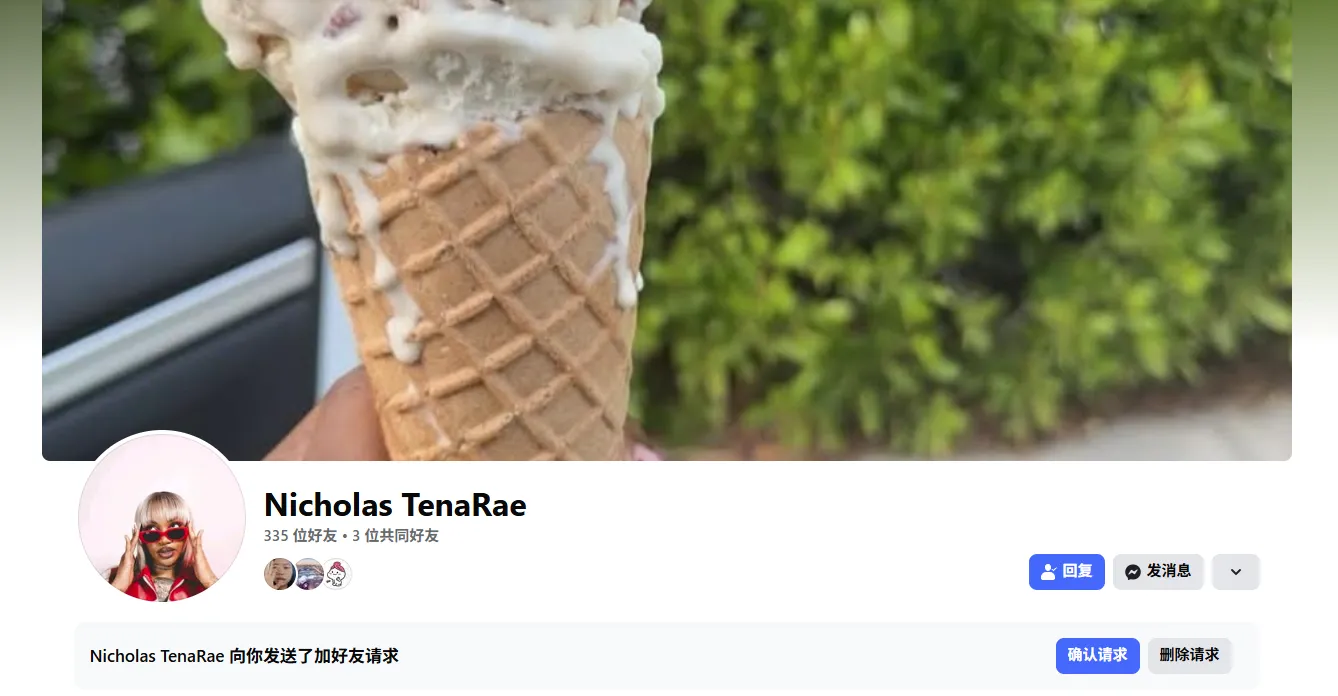
Task: Click the 回复 respond button label
Action: click(1077, 571)
